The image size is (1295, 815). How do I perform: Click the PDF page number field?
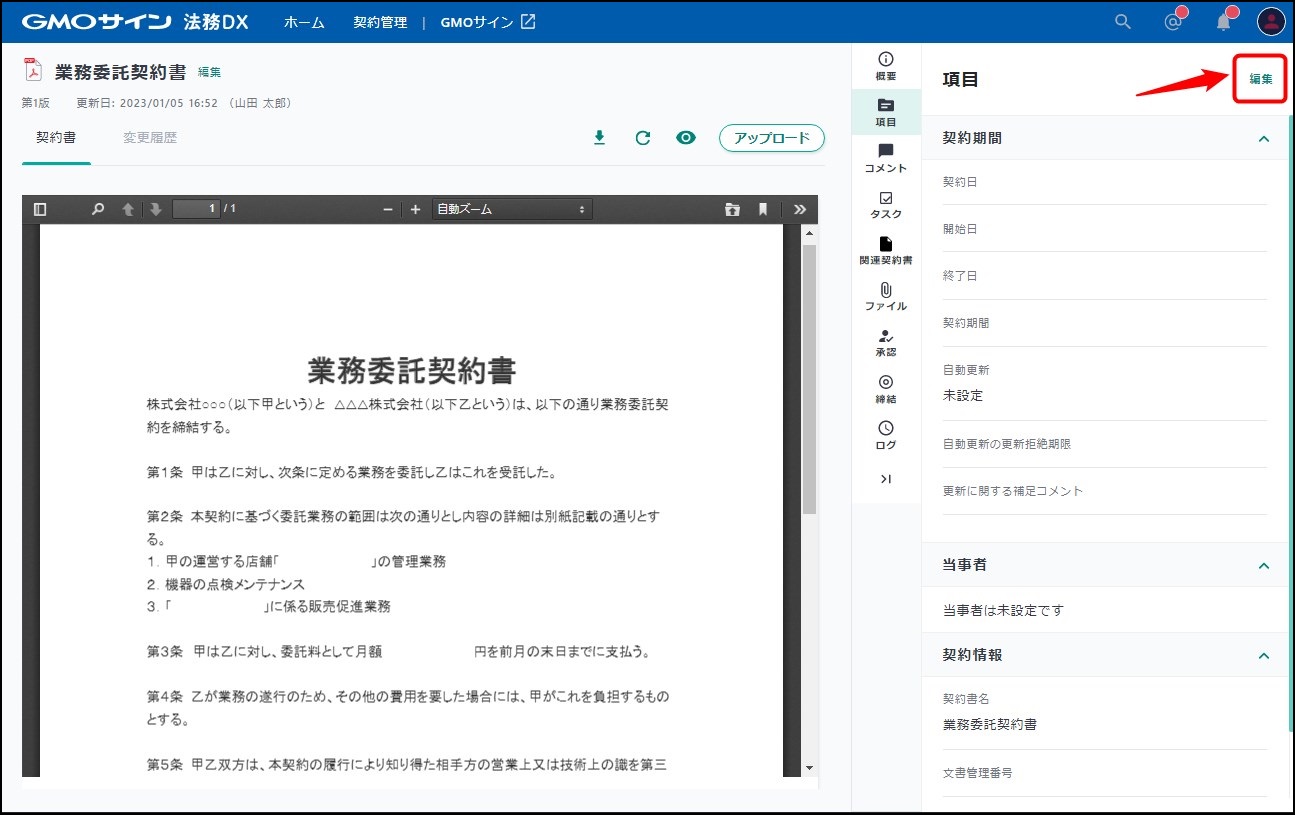pyautogui.click(x=196, y=209)
